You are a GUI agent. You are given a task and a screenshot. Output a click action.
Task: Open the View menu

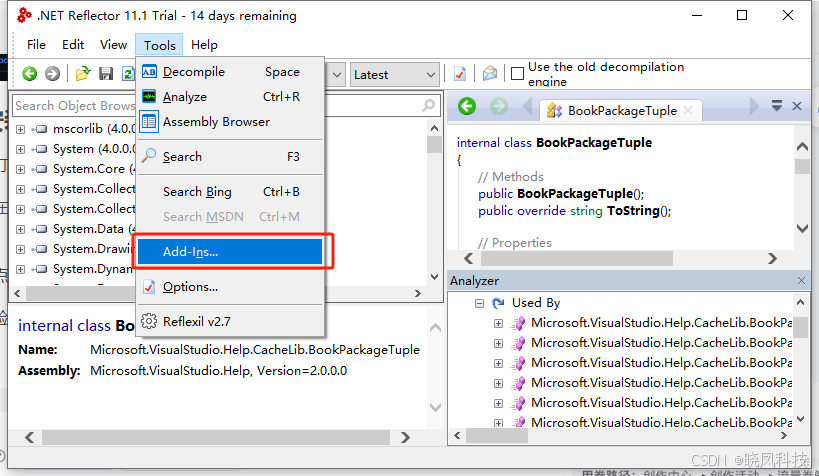click(x=113, y=44)
